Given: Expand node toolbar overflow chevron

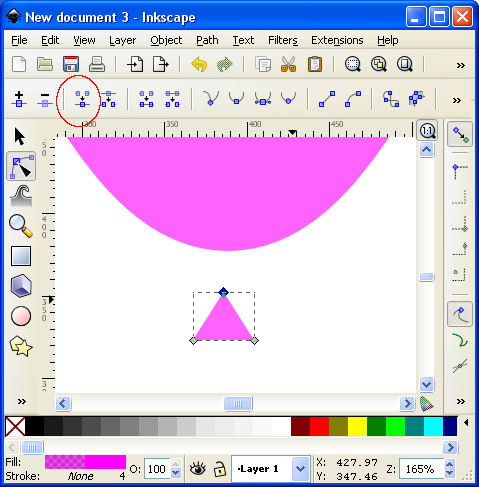Looking at the screenshot, I should (457, 100).
